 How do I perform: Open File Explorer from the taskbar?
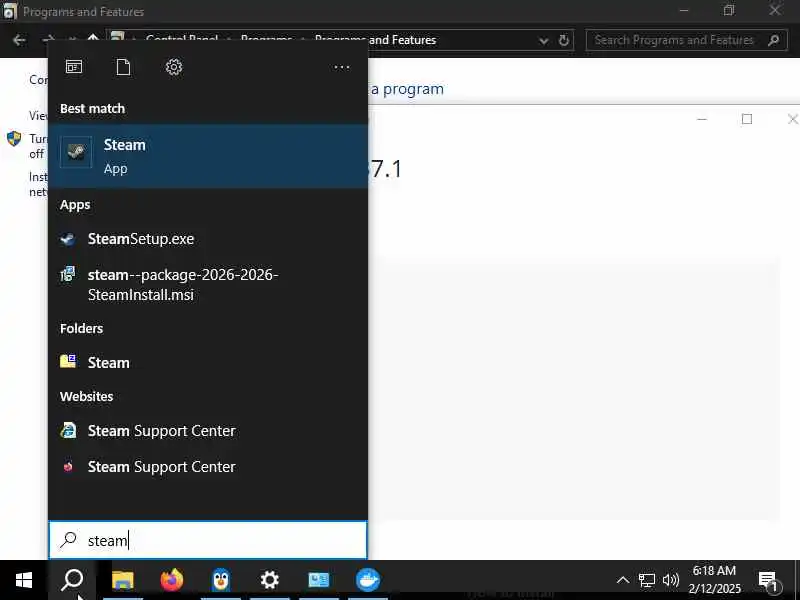coord(123,580)
